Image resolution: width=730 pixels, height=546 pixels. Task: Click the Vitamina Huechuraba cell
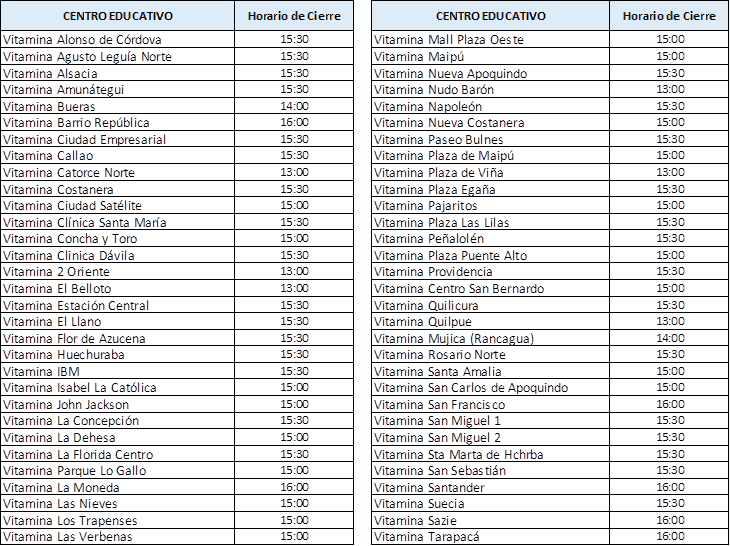click(117, 354)
